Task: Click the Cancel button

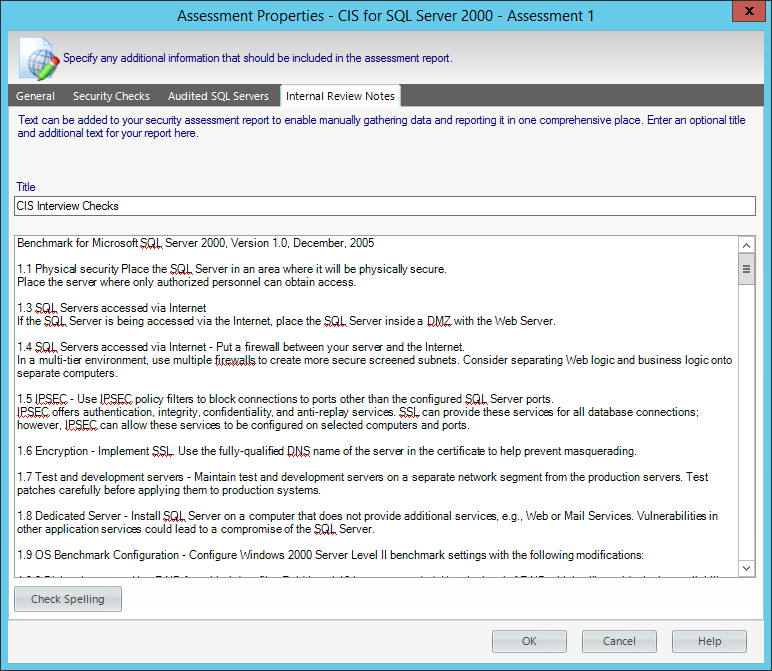Action: tap(619, 641)
